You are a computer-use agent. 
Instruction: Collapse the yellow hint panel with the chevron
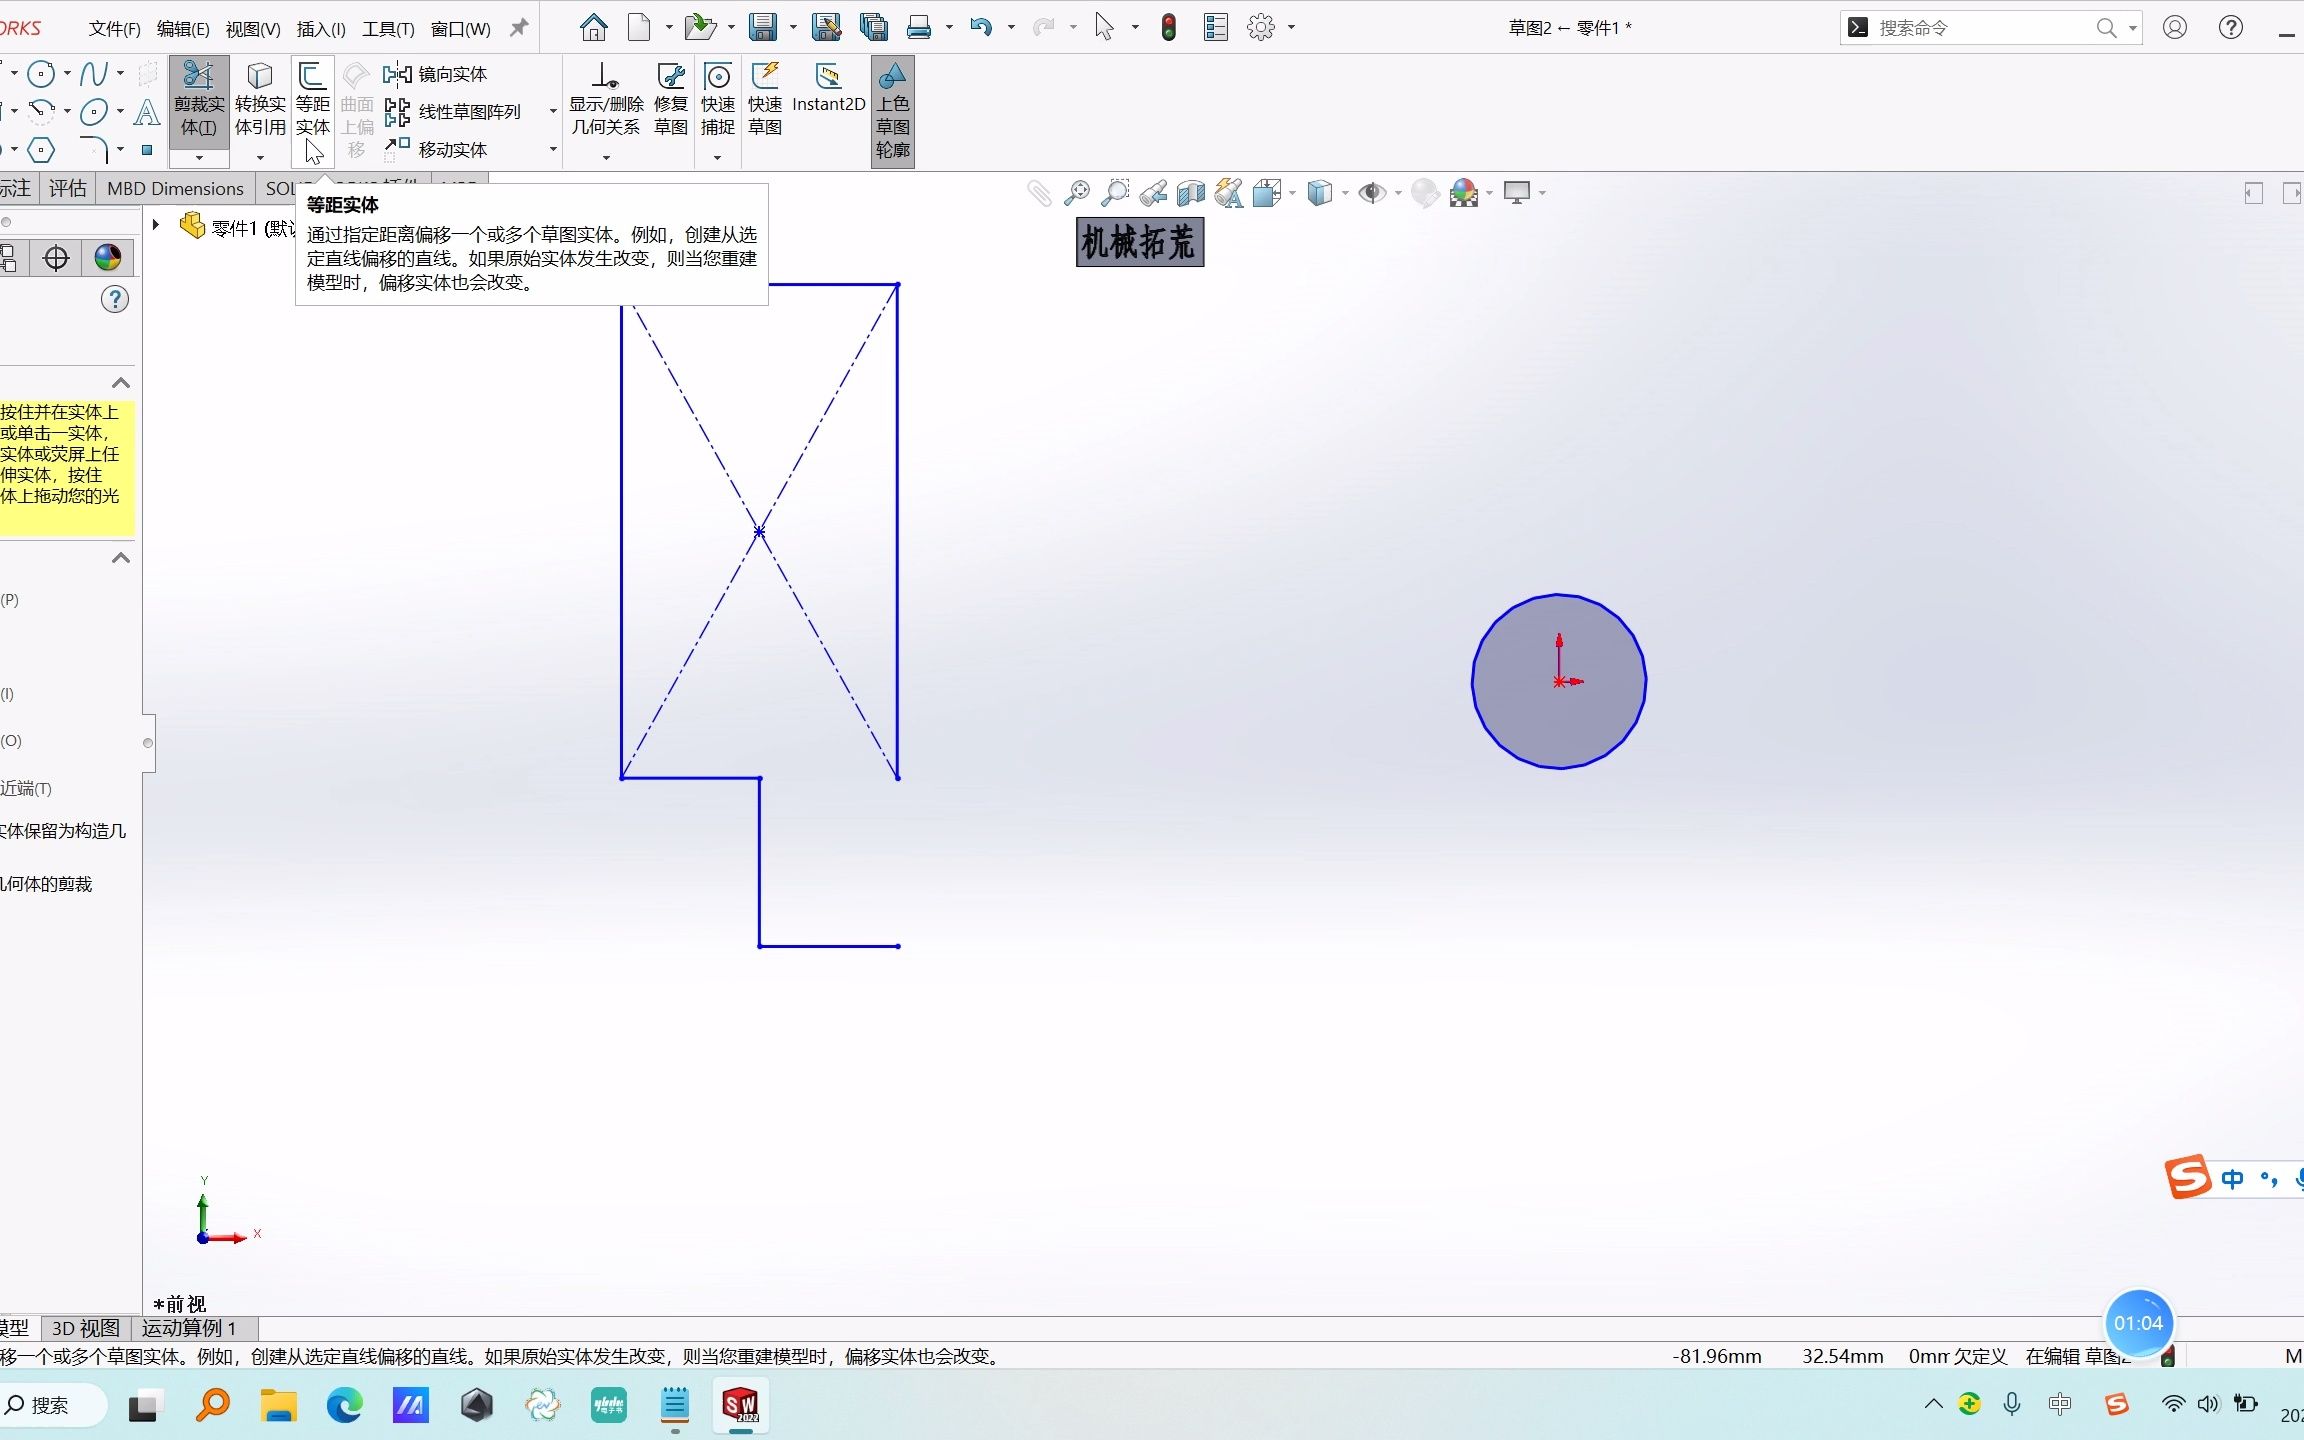[x=120, y=381]
